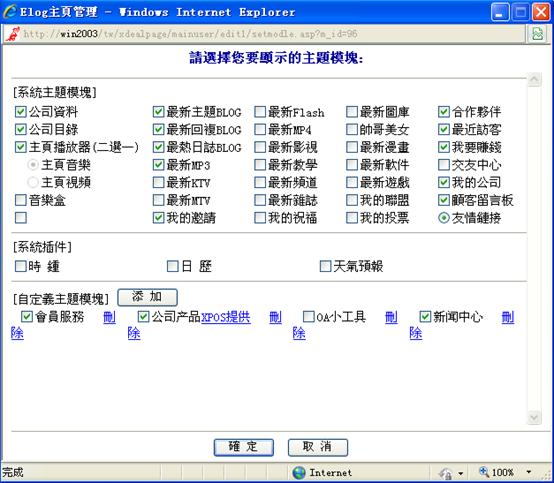Click the 確定 confirm button

click(243, 447)
